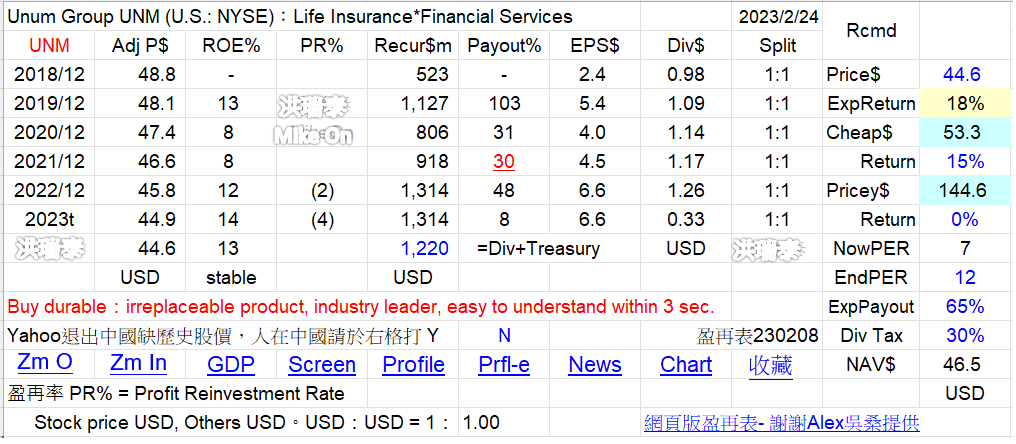Select the Yahoo退出中國 instruction text
Viewport: 1016px width, 444px height.
coord(223,335)
